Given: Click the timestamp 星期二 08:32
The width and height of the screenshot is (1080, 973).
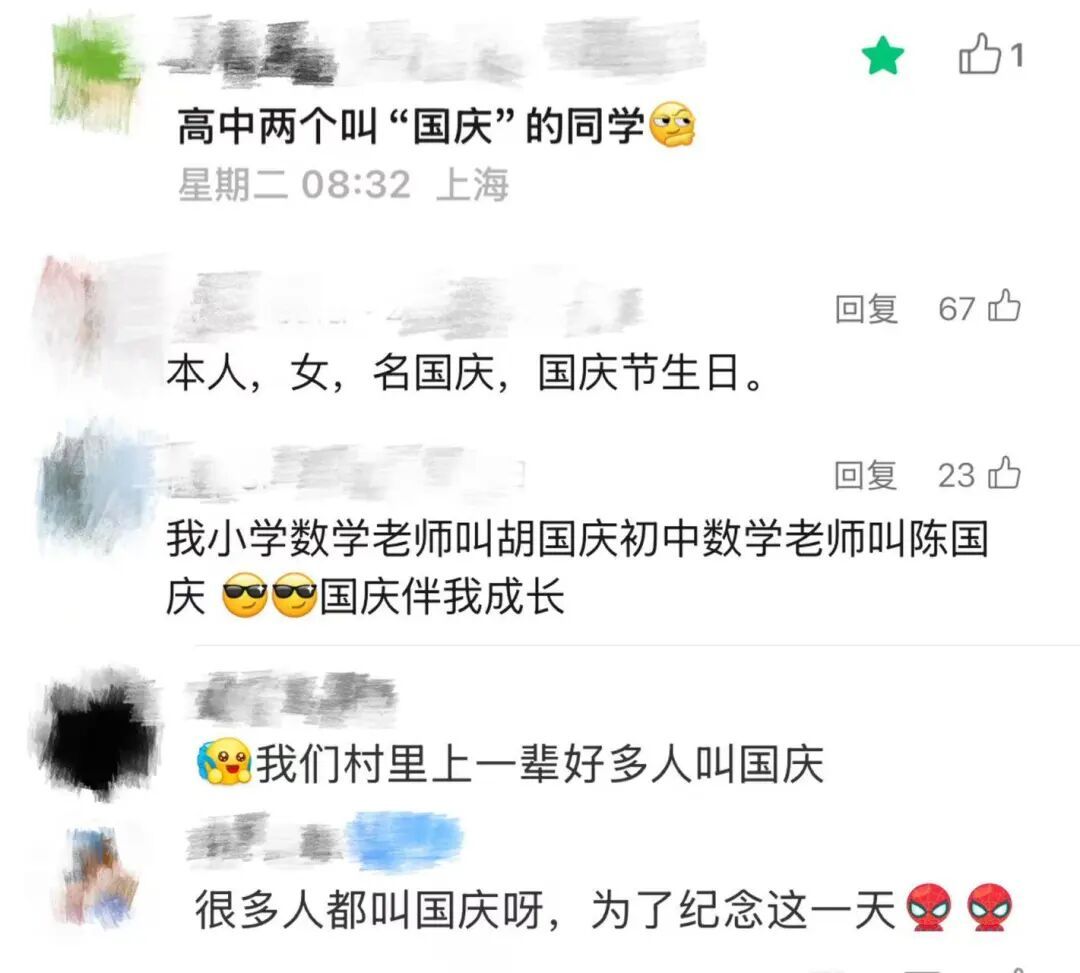Looking at the screenshot, I should (x=294, y=185).
